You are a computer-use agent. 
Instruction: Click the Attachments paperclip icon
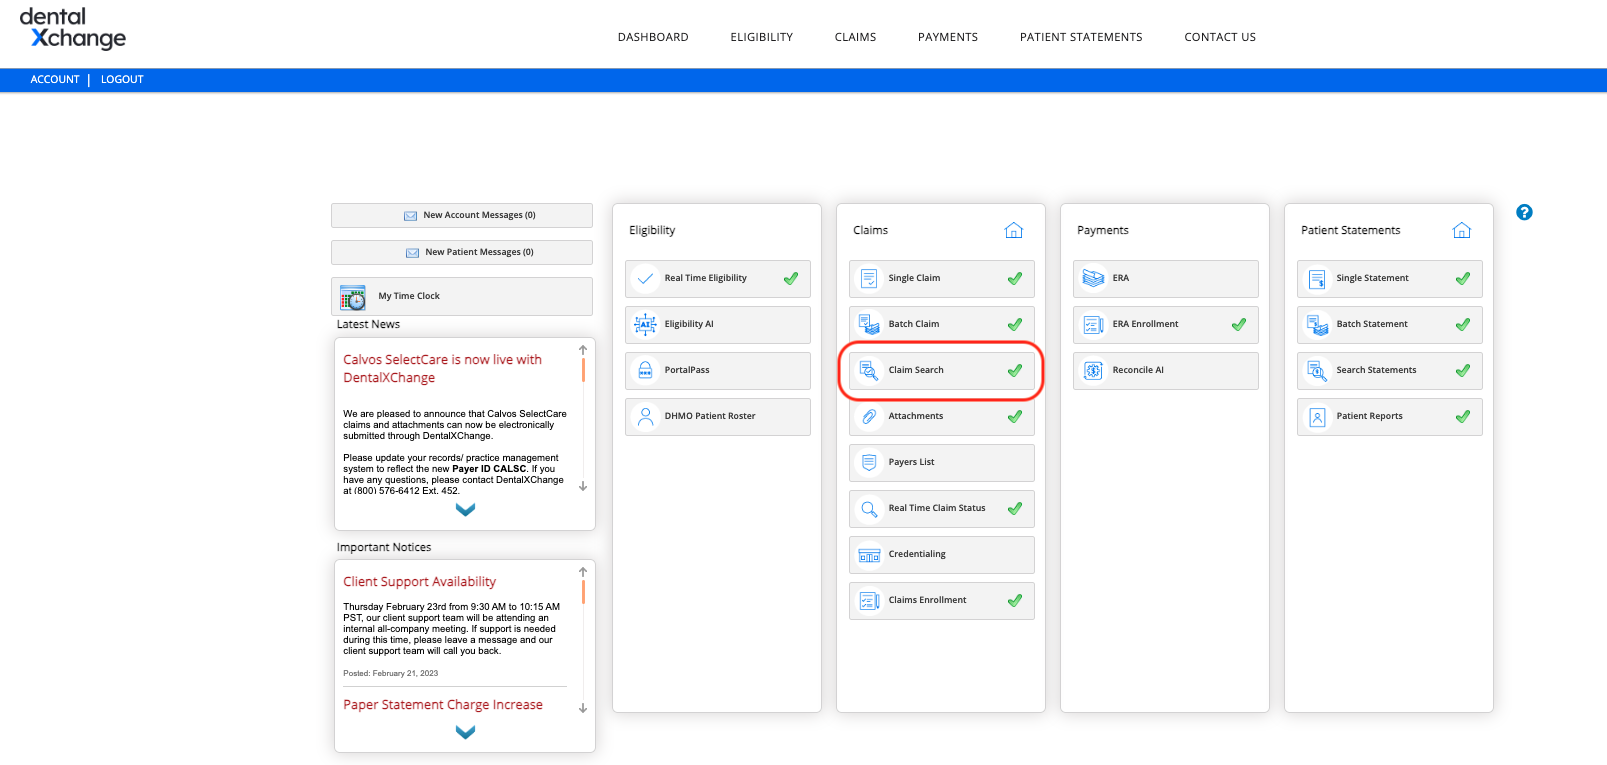tap(870, 416)
